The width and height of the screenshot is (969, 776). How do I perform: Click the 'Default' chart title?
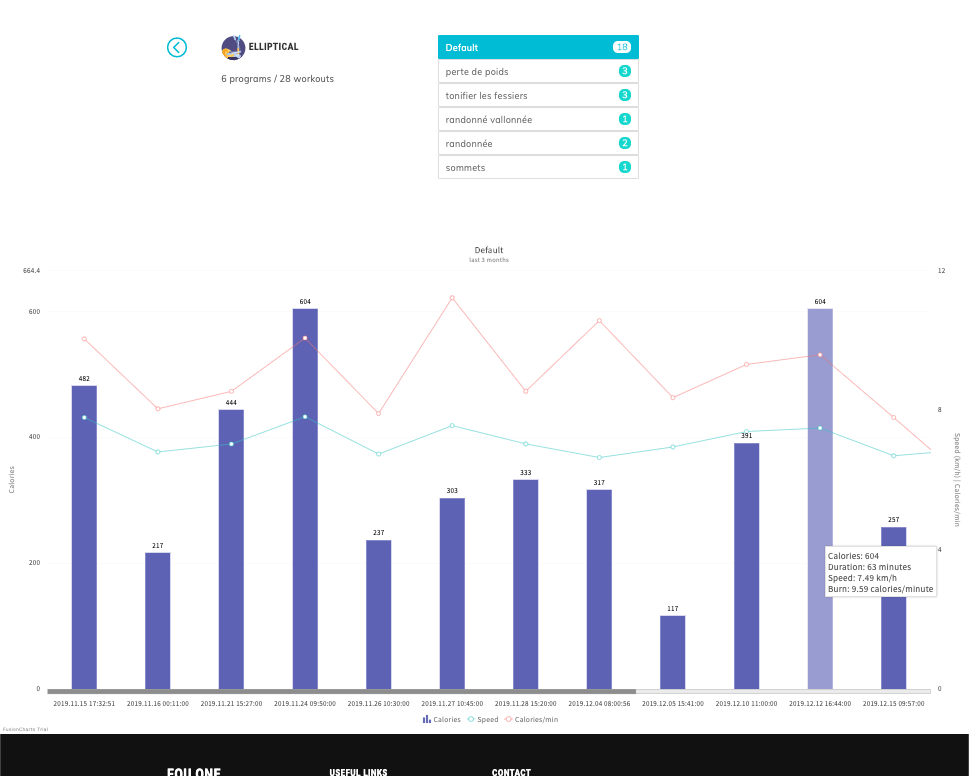[x=489, y=250]
